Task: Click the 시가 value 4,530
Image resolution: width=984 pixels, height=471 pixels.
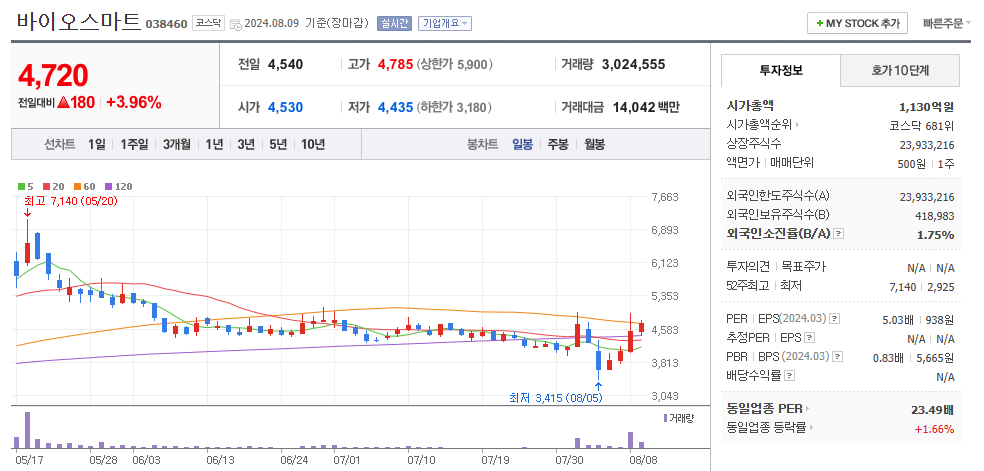Action: coord(286,107)
